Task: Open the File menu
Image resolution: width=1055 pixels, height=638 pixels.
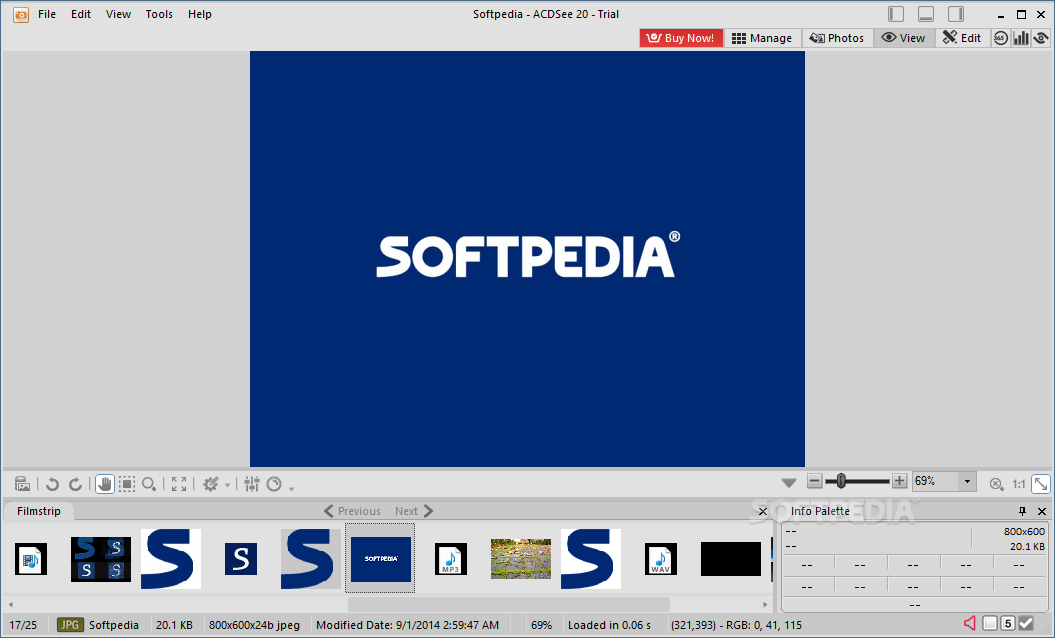Action: (47, 14)
